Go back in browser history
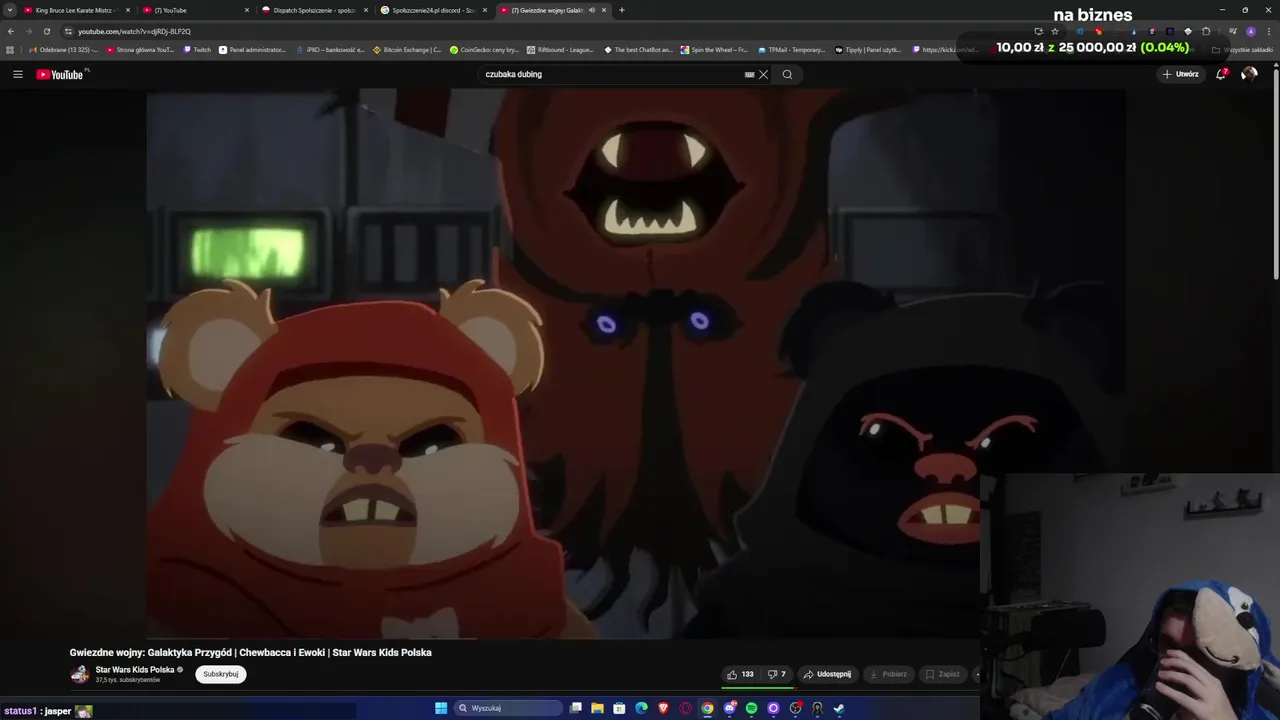The width and height of the screenshot is (1280, 720). pyautogui.click(x=11, y=31)
